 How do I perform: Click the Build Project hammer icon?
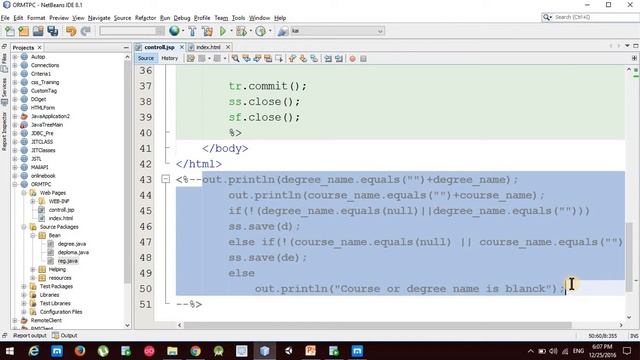point(192,31)
